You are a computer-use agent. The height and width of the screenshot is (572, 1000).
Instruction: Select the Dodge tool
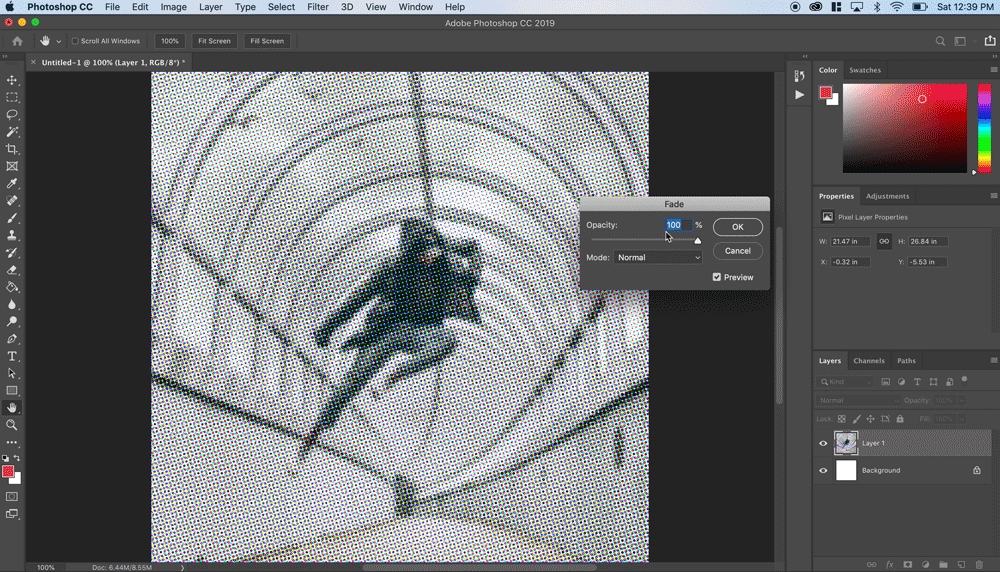[x=12, y=321]
